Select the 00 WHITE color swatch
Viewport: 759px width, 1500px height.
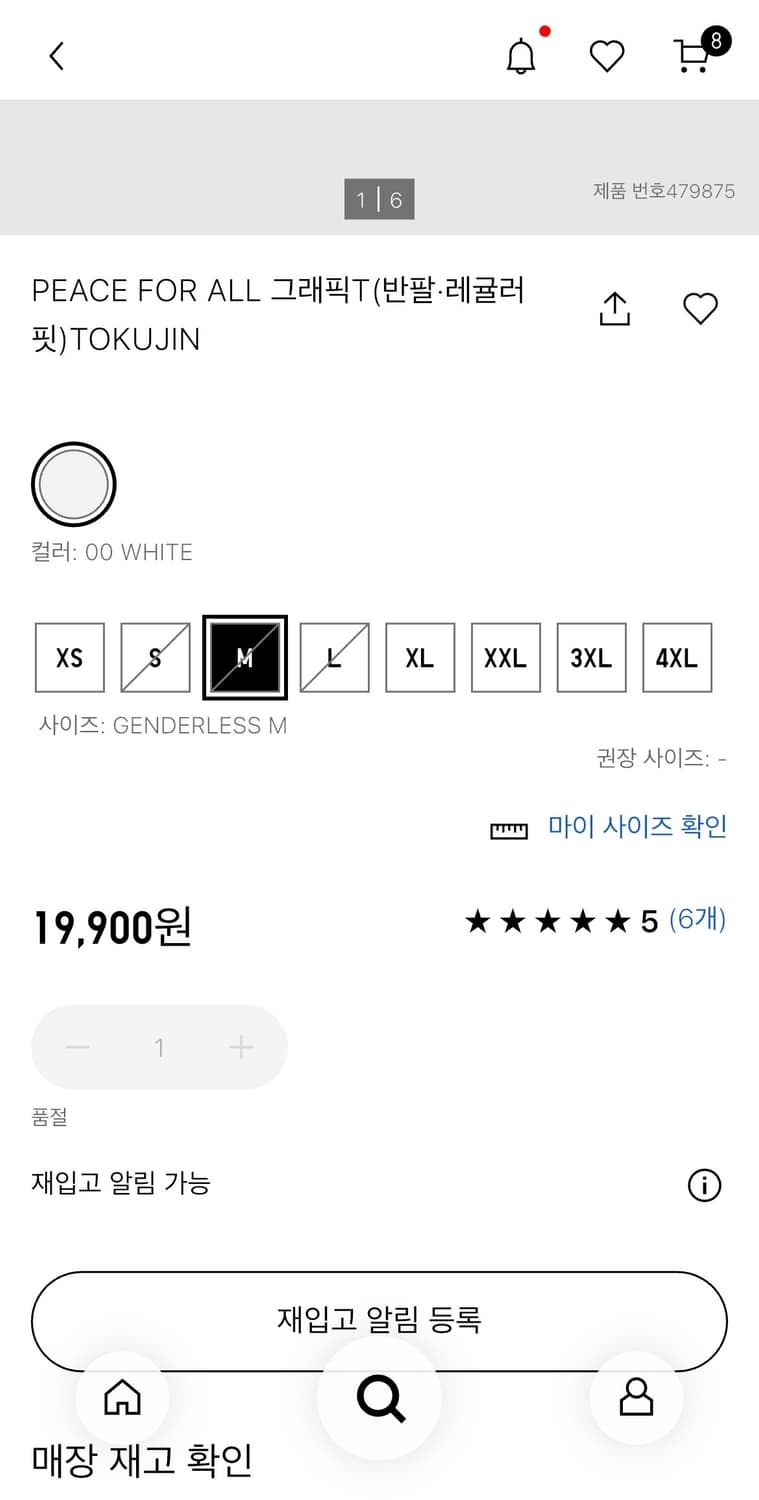point(74,484)
